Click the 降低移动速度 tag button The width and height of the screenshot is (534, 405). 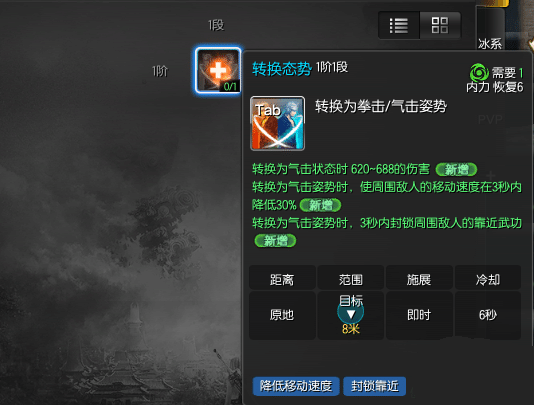pyautogui.click(x=296, y=386)
